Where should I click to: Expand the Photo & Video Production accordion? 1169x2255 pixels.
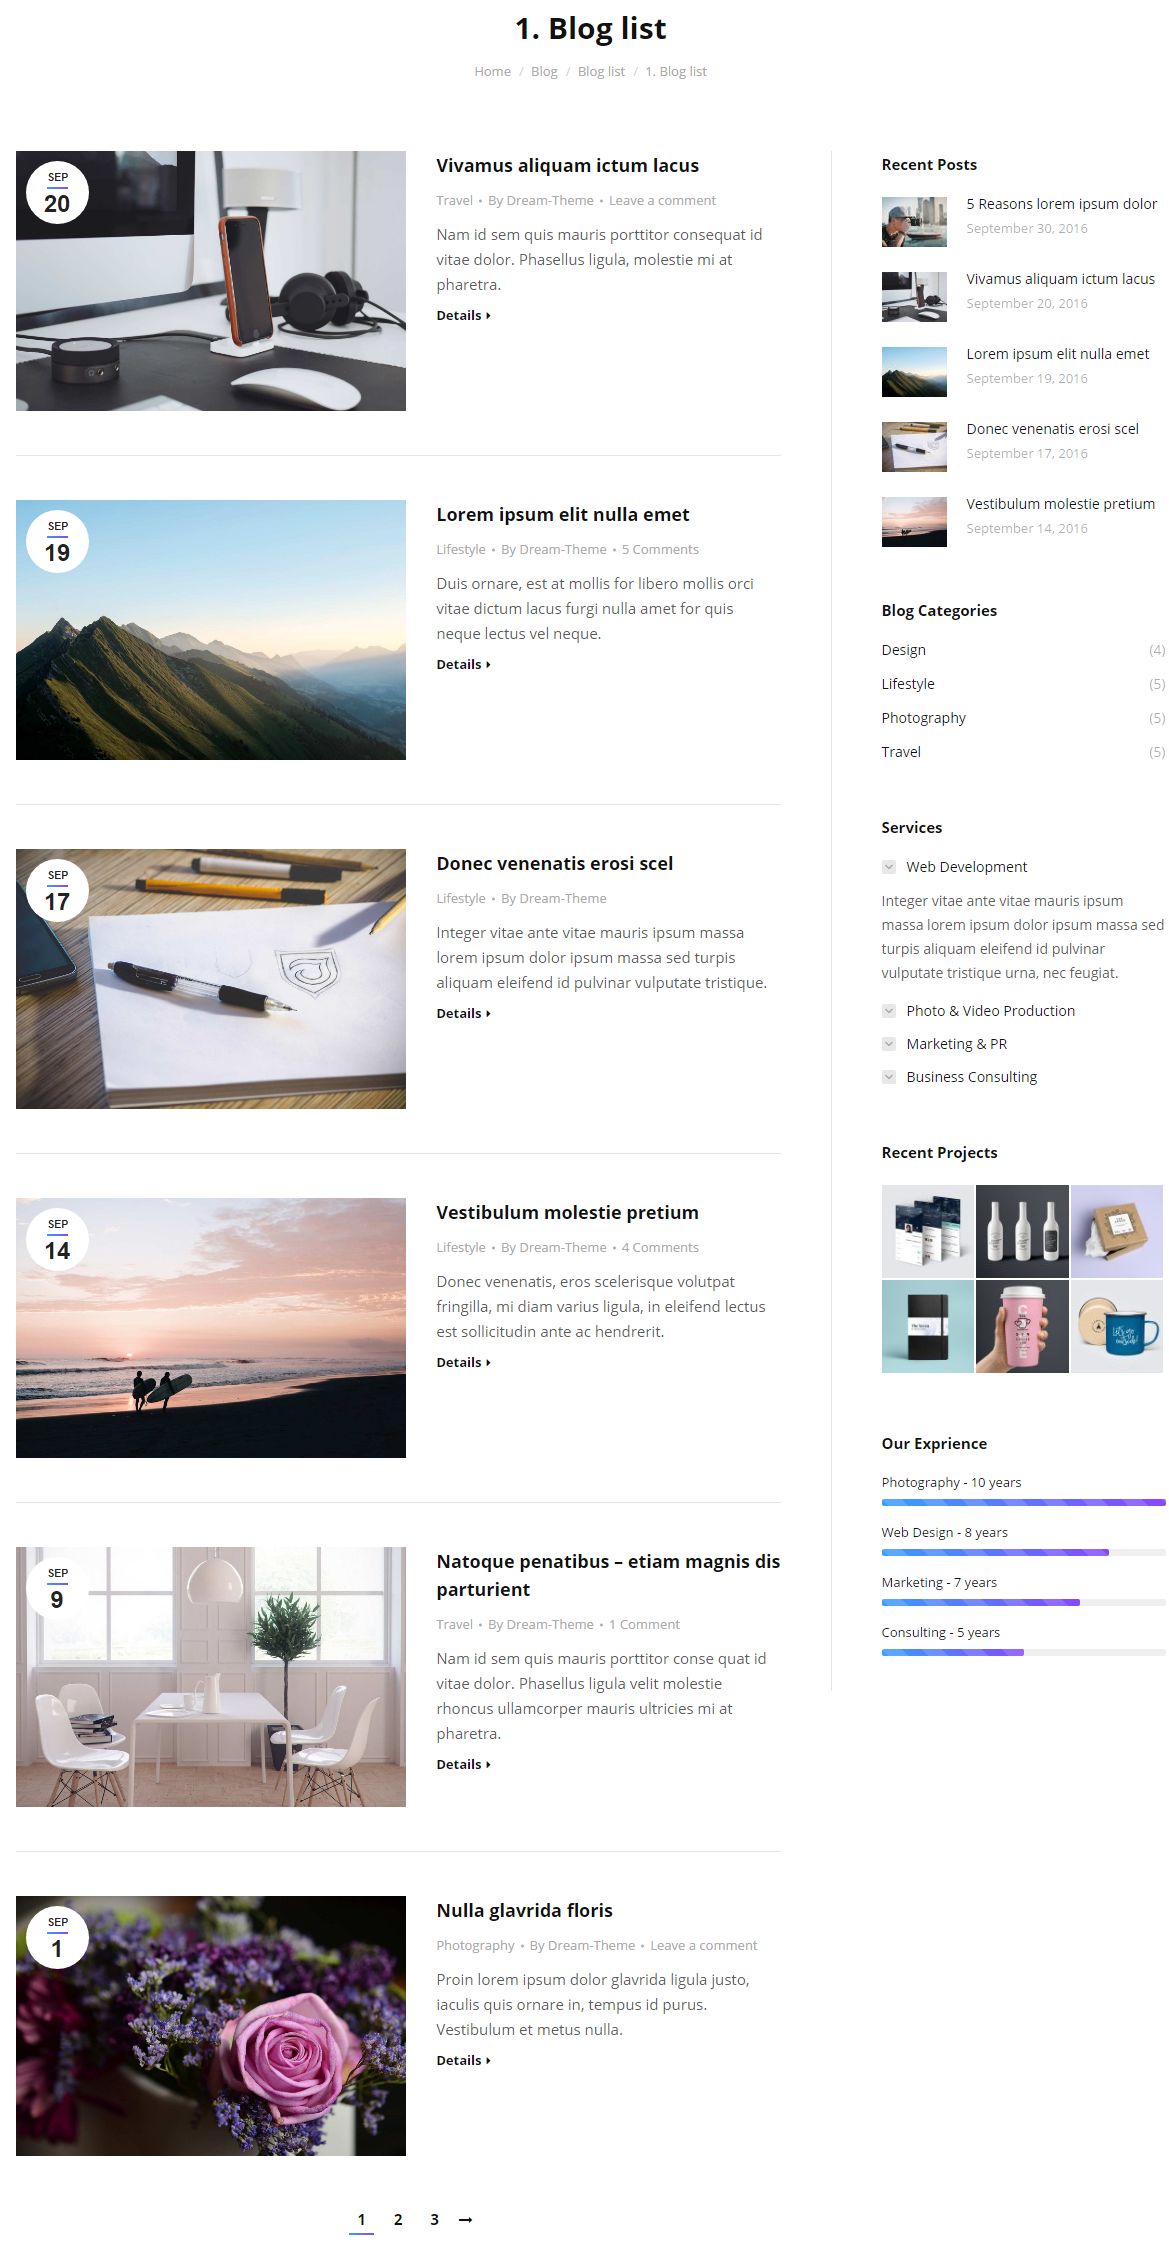979,1011
